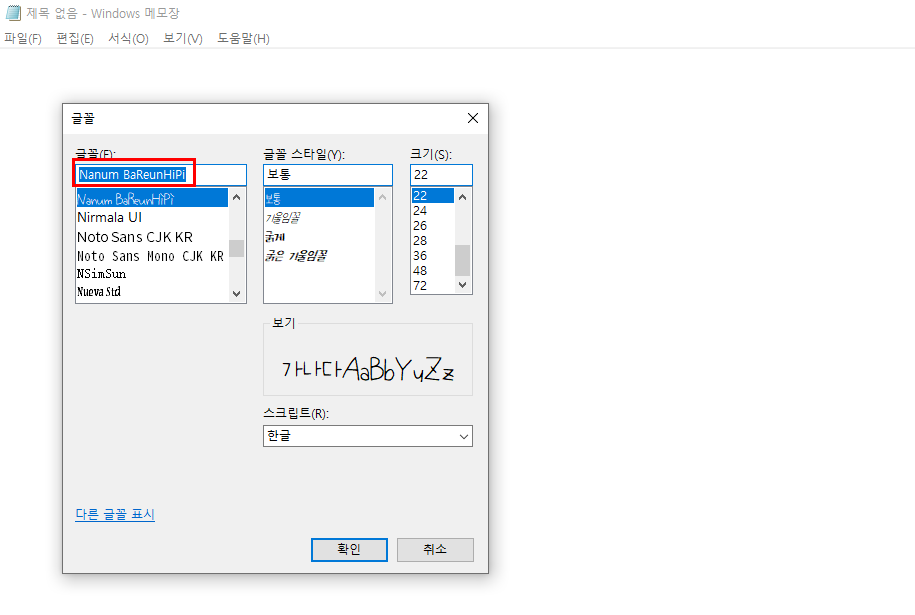Click the font list's up scroll arrow
This screenshot has width=915, height=615.
click(236, 197)
